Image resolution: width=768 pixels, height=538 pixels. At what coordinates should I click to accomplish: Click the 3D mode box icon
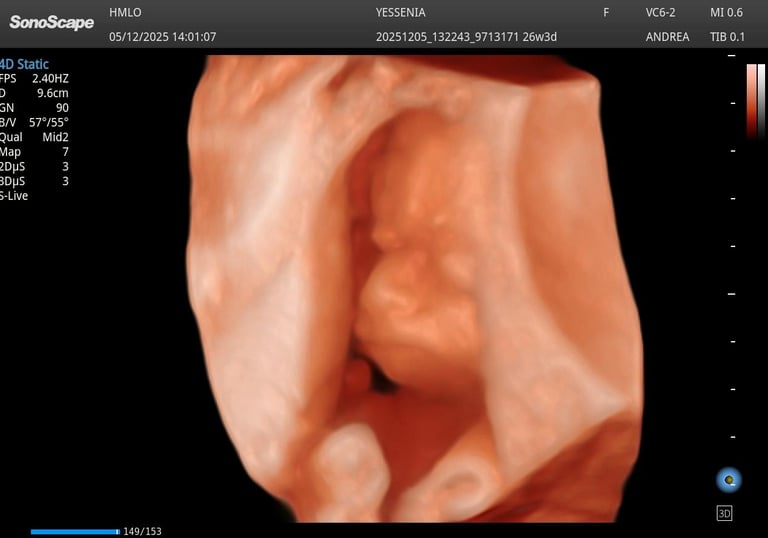click(x=724, y=513)
